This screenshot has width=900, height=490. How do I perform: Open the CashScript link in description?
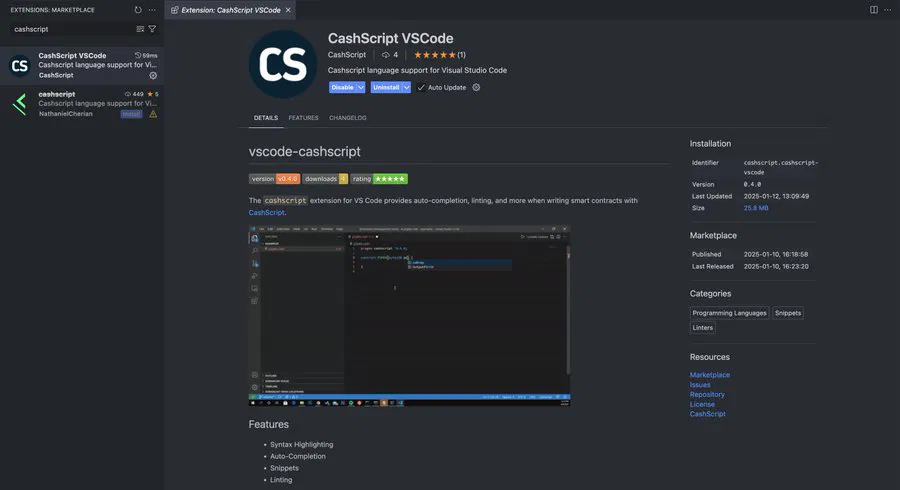click(266, 212)
